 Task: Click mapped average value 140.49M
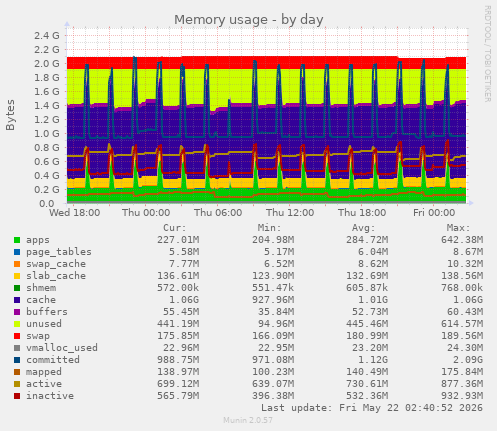(367, 372)
